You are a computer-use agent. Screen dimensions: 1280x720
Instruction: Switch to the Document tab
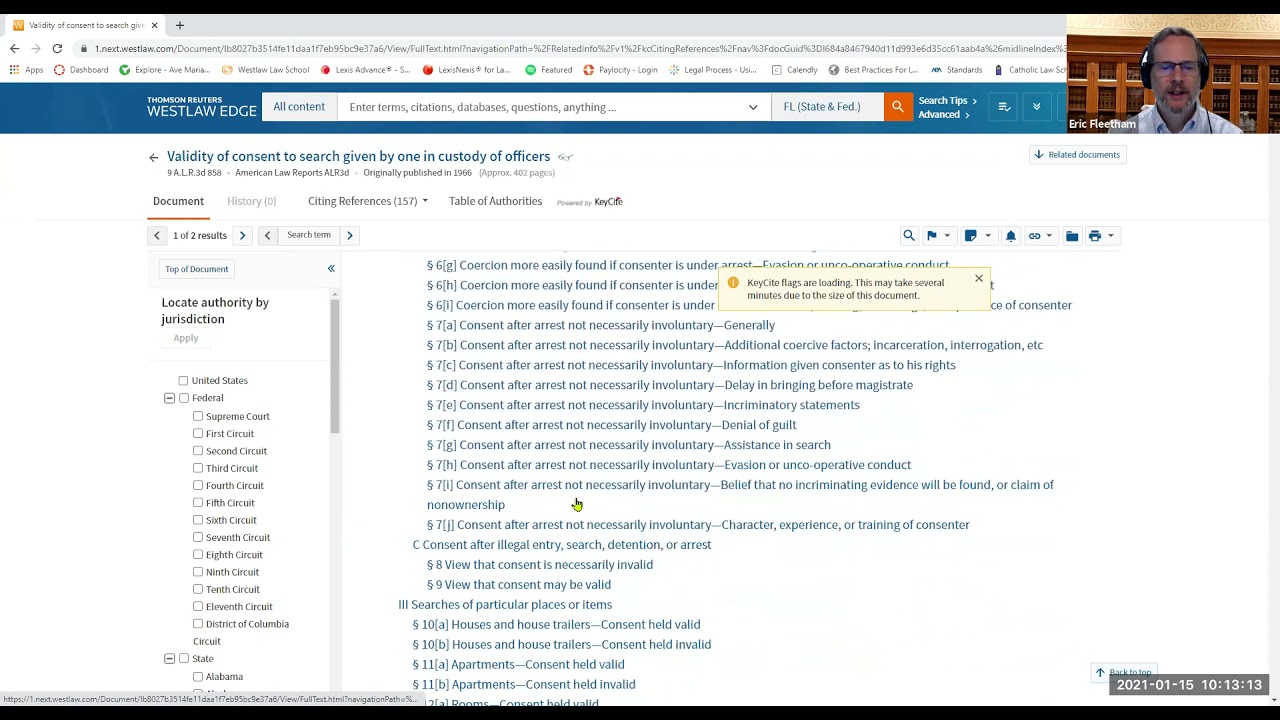(178, 201)
